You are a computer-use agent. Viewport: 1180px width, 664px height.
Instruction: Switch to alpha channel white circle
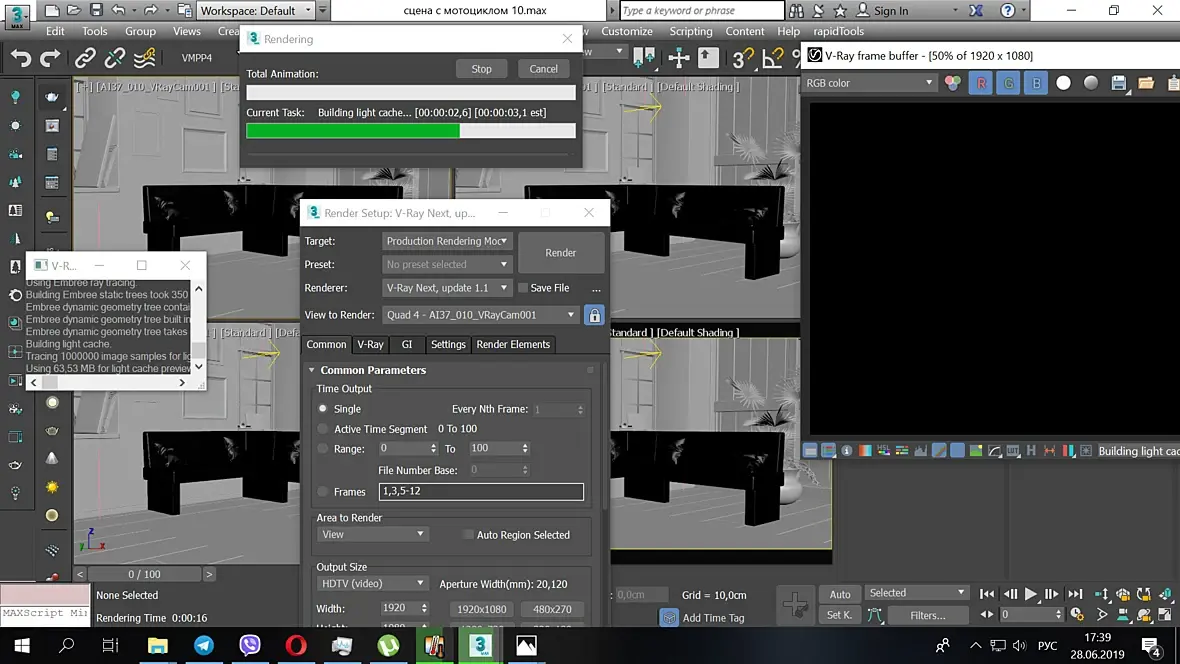coord(1063,84)
